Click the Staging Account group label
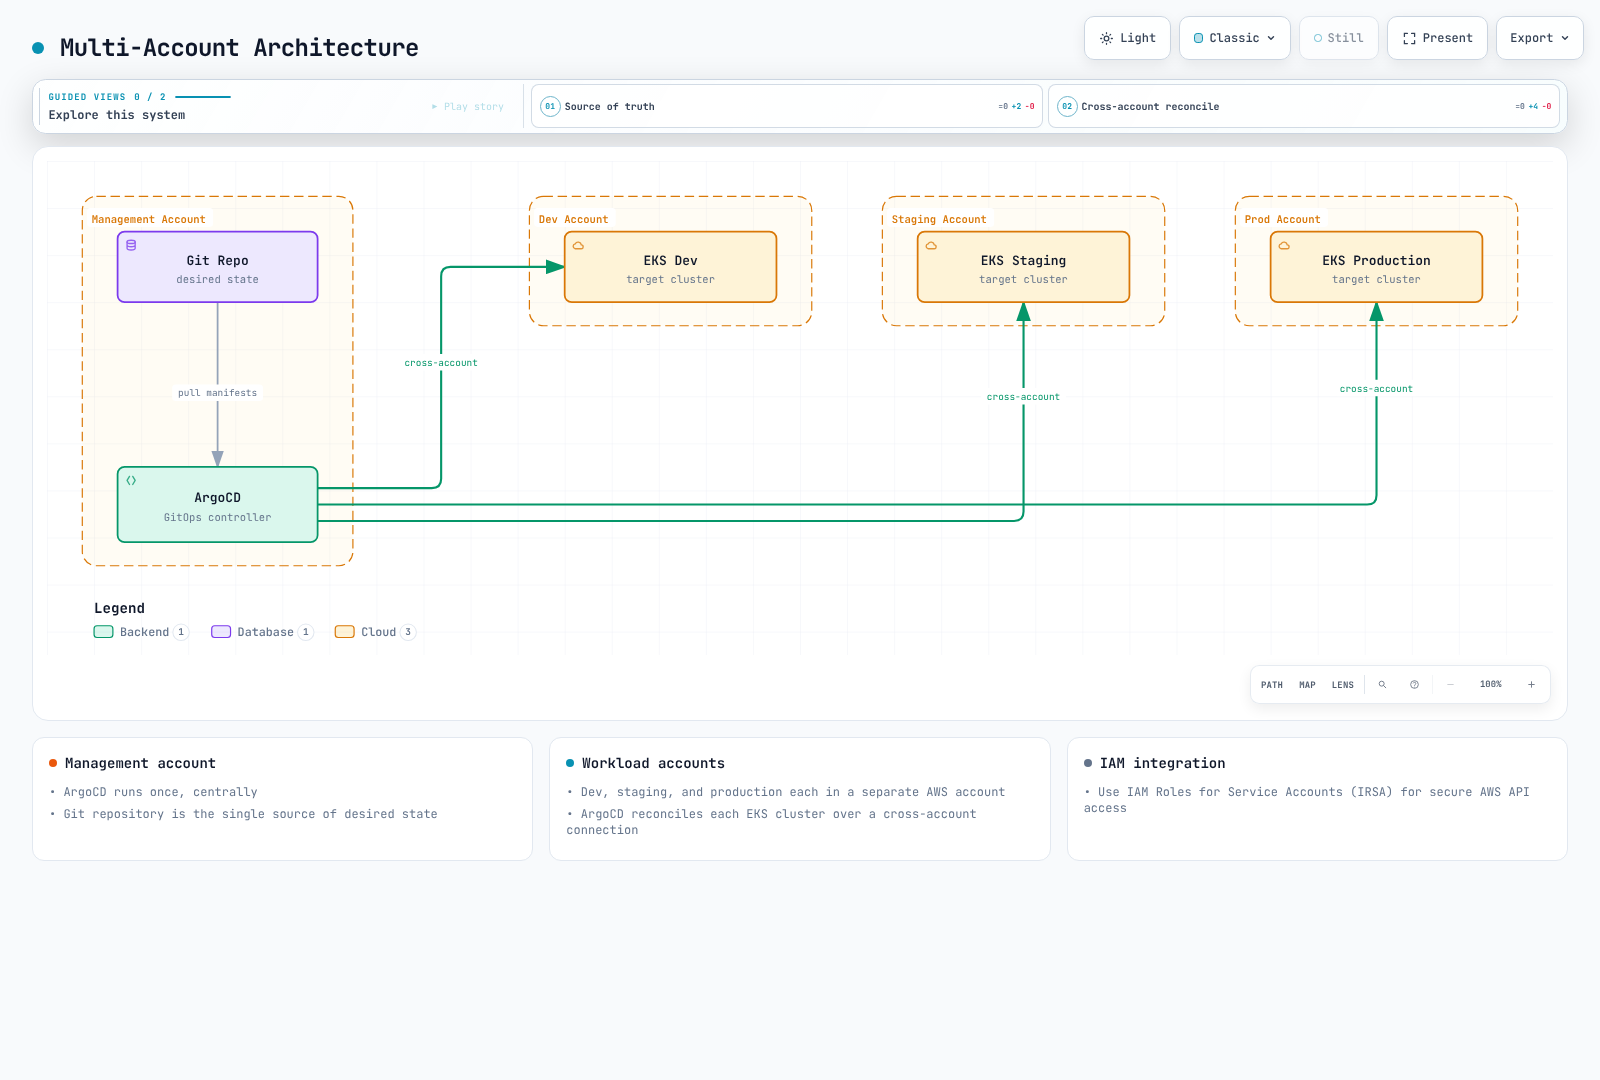Image resolution: width=1600 pixels, height=1080 pixels. (x=939, y=220)
